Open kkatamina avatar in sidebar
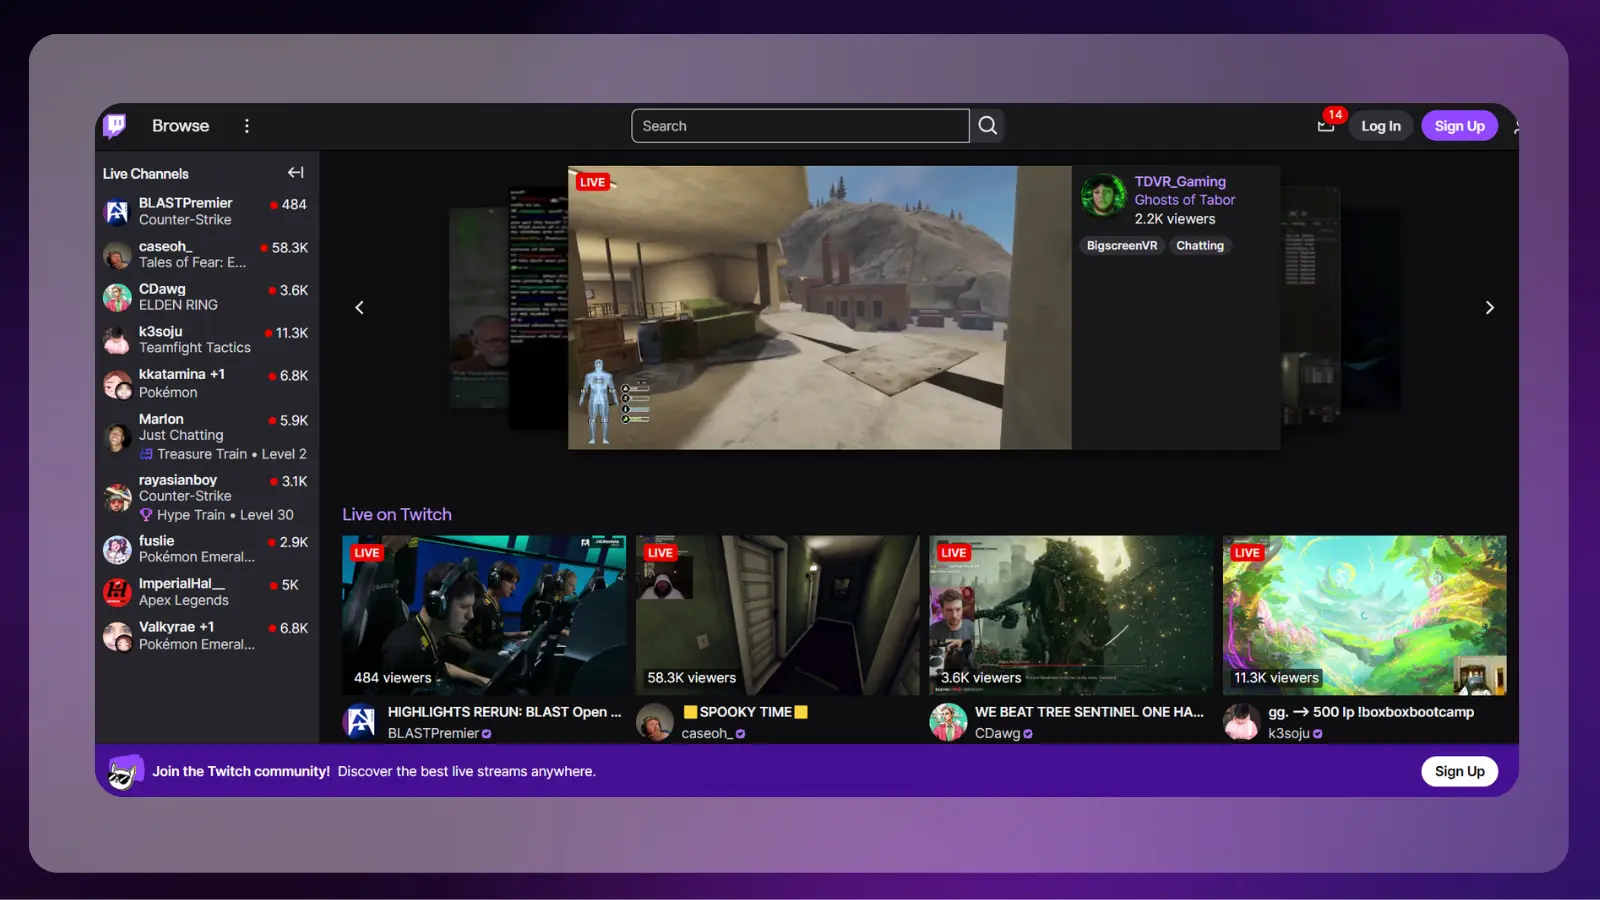 click(x=117, y=384)
